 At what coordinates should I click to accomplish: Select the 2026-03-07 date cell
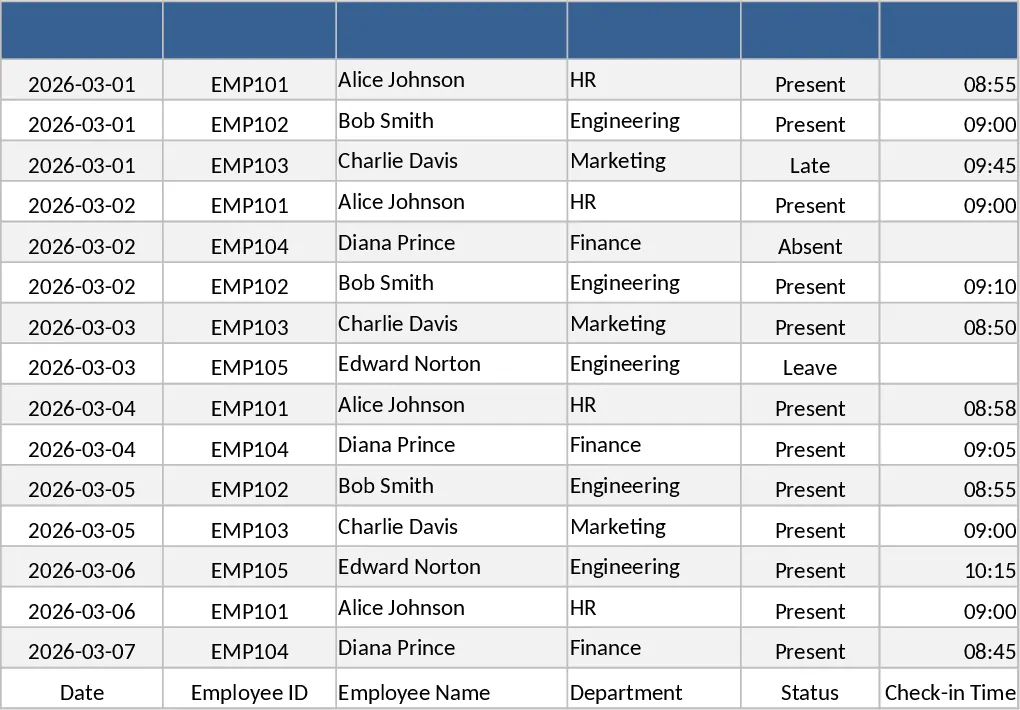81,648
